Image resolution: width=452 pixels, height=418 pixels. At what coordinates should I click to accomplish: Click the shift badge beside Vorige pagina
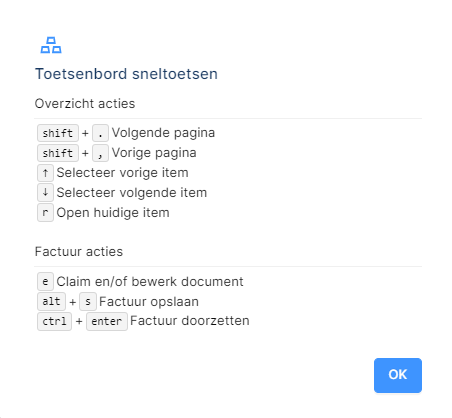click(x=58, y=153)
